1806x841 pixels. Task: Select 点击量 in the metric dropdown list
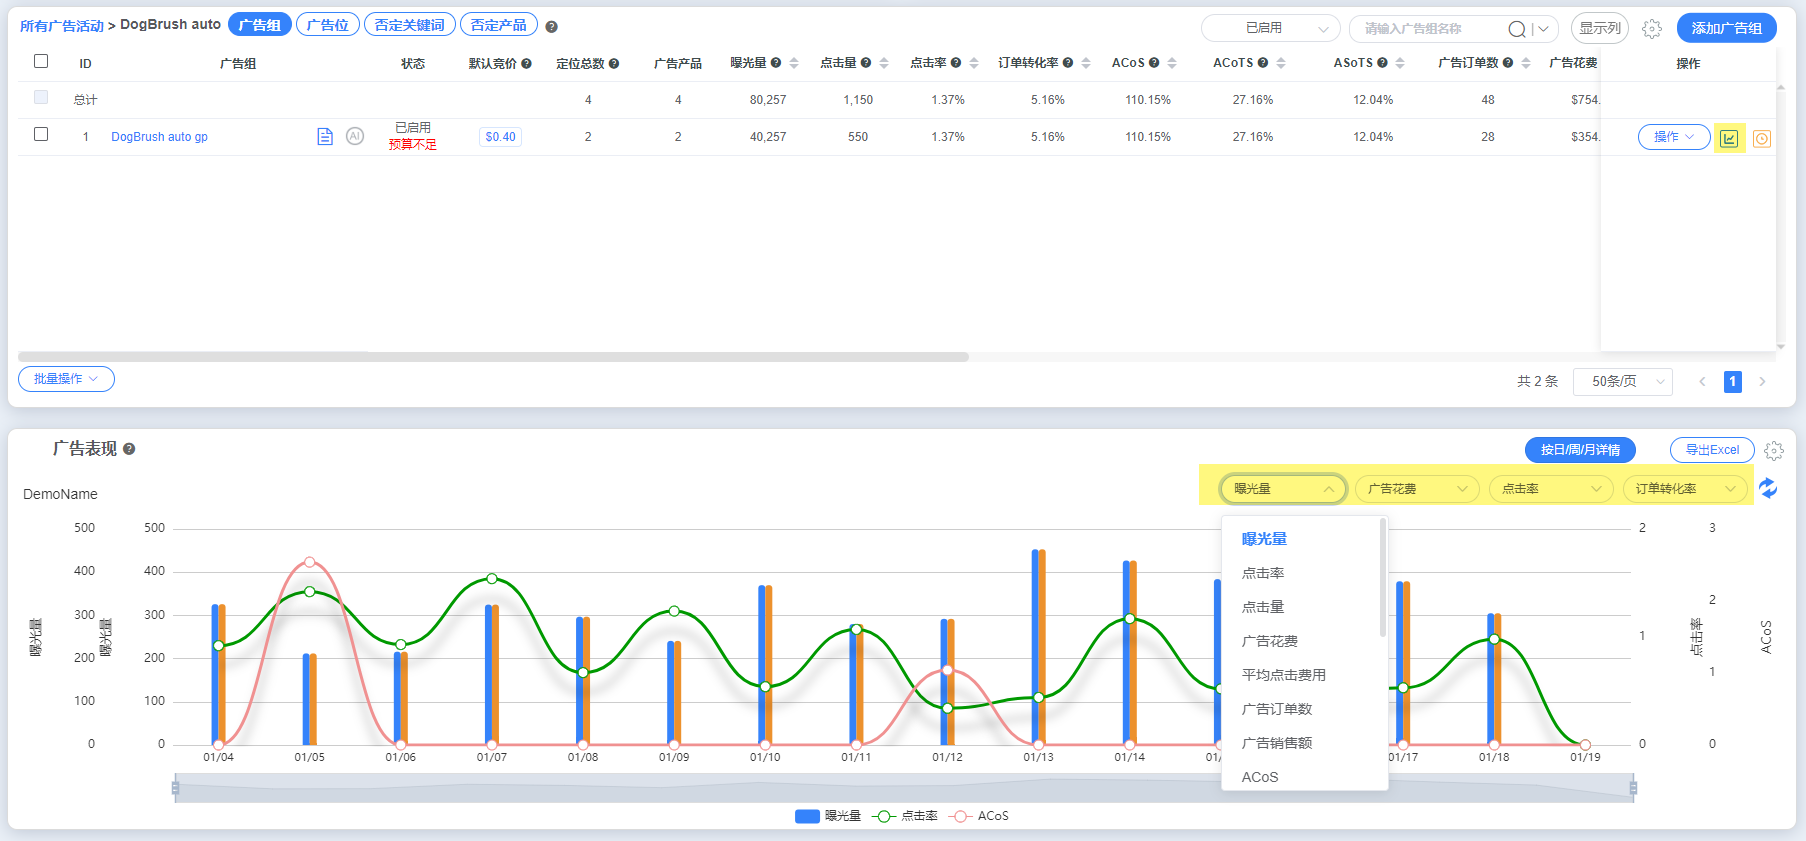click(x=1263, y=607)
